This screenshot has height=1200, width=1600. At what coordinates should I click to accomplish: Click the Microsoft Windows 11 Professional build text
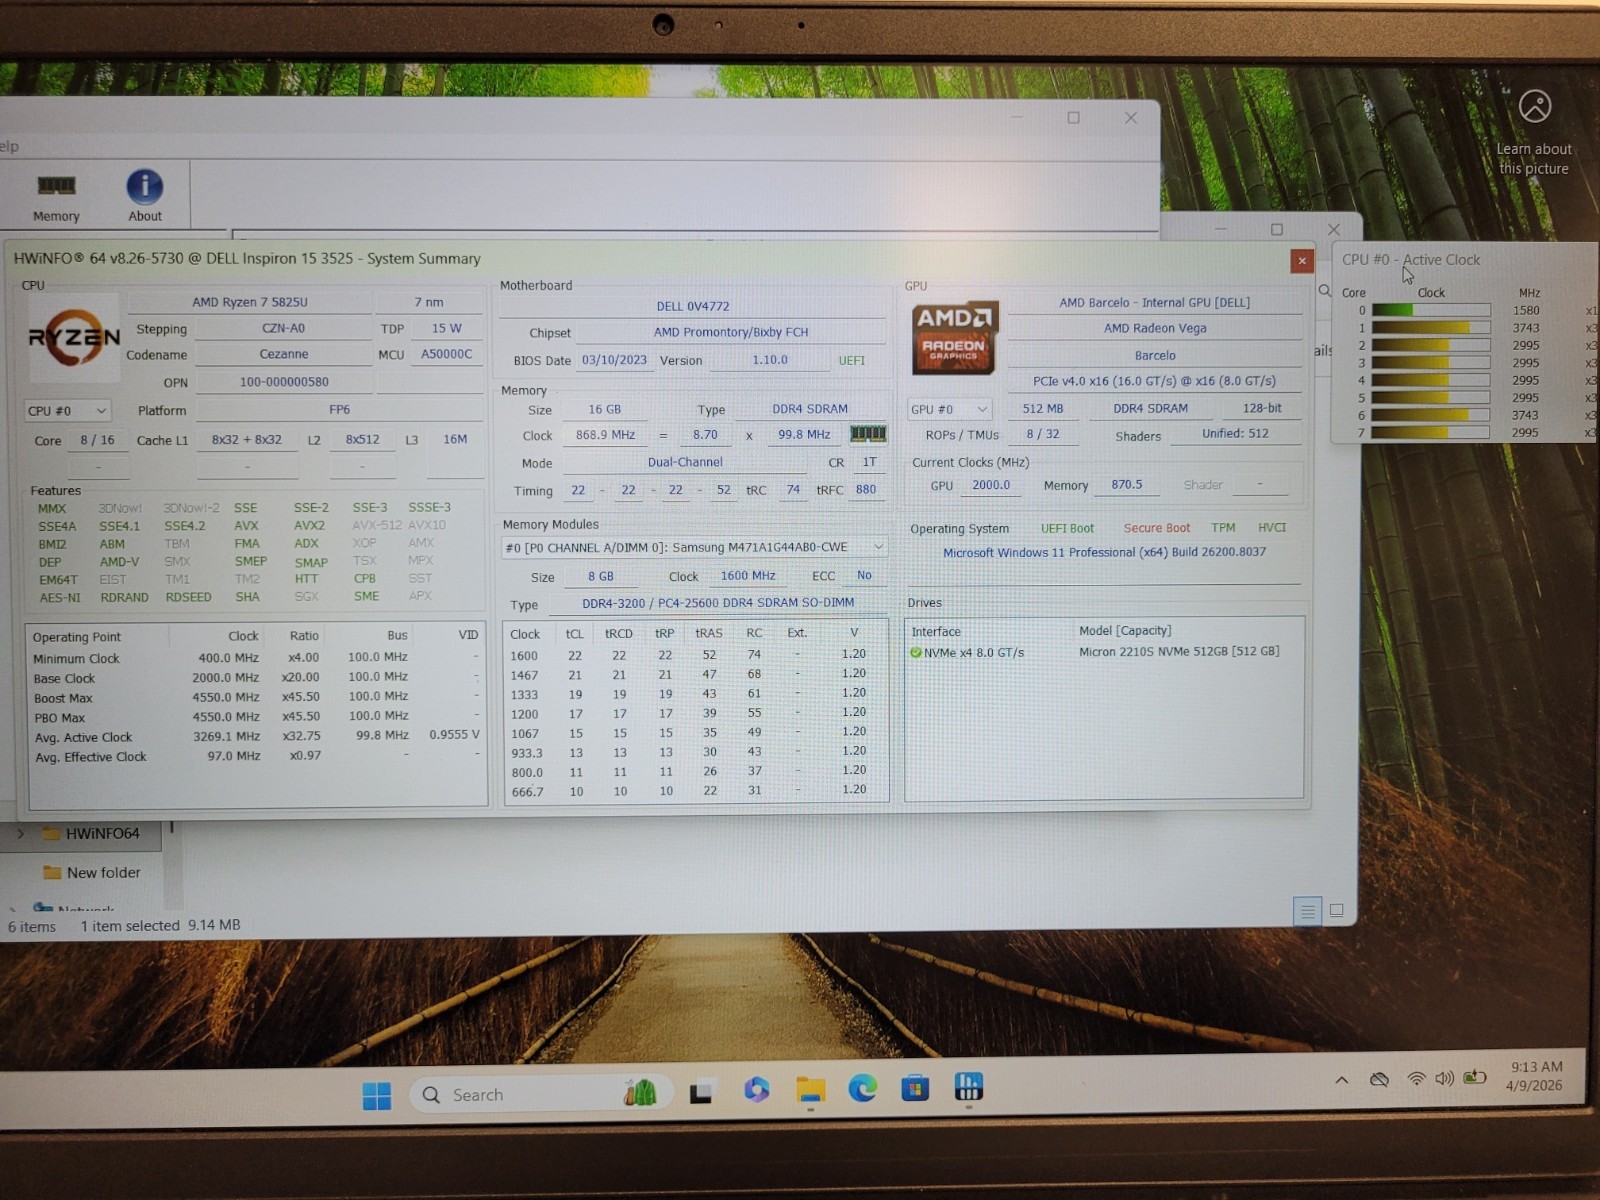pyautogui.click(x=1104, y=552)
